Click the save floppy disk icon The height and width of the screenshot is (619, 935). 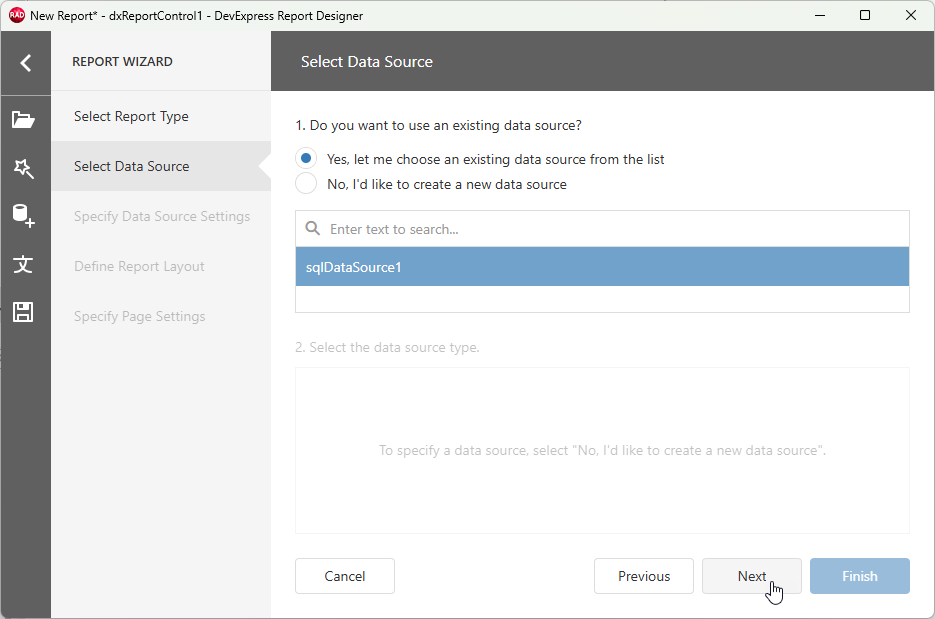[x=23, y=312]
